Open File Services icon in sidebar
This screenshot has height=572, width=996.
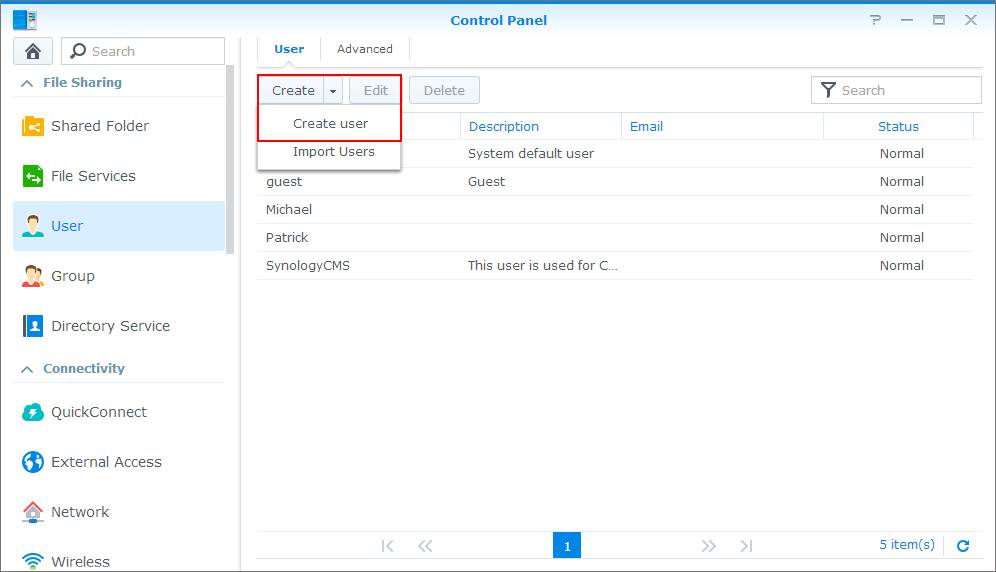[33, 176]
